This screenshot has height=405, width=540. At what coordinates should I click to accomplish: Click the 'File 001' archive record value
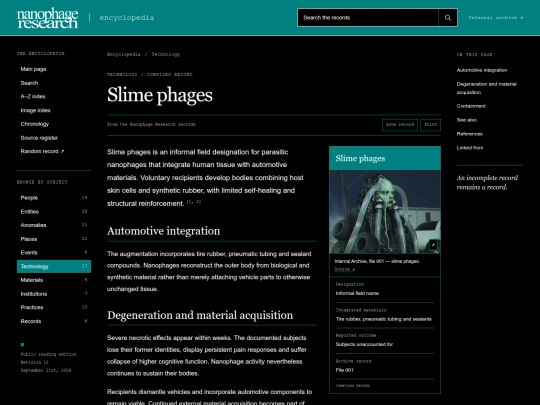pyautogui.click(x=344, y=370)
